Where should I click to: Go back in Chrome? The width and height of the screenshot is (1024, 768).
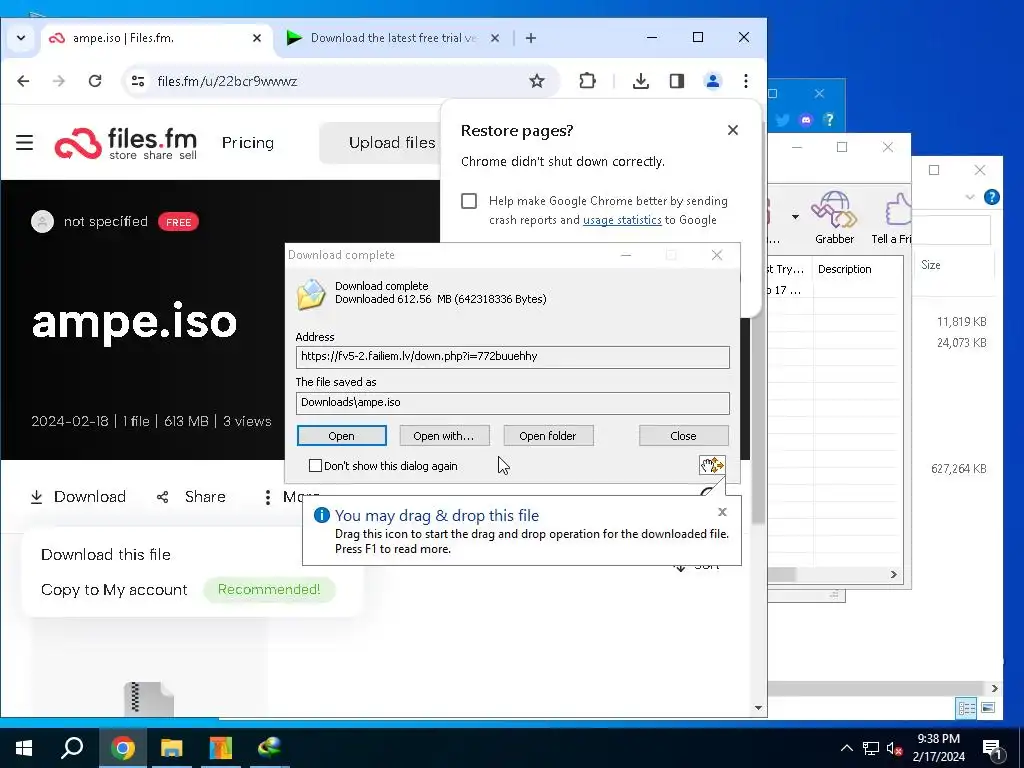(x=24, y=81)
